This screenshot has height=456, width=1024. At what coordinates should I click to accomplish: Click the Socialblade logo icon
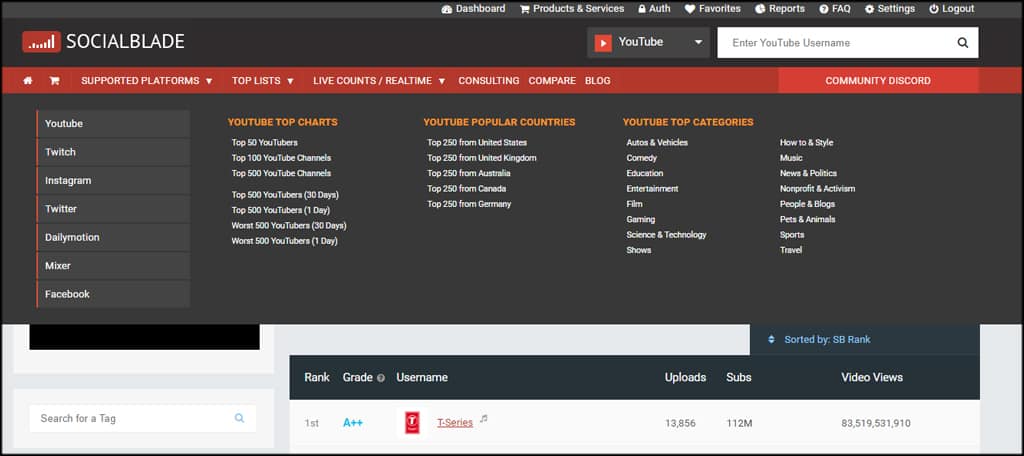coord(41,42)
